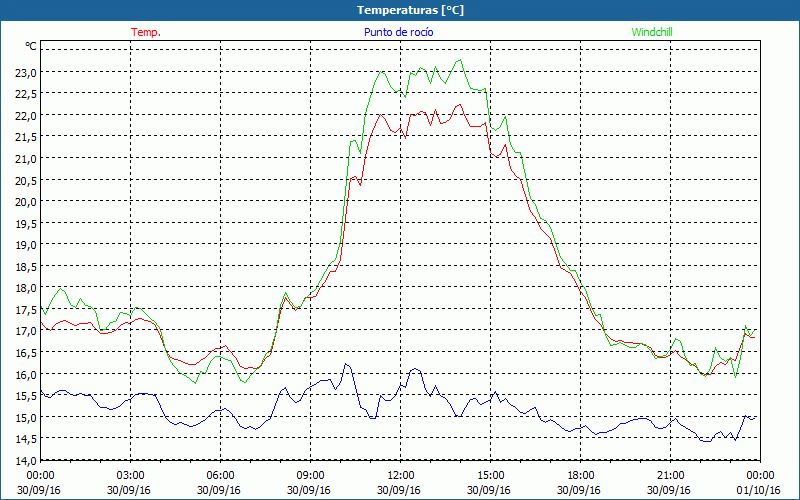Click the 30/09/16 date under 18:00
Viewport: 800px width, 500px height.
pos(579,490)
